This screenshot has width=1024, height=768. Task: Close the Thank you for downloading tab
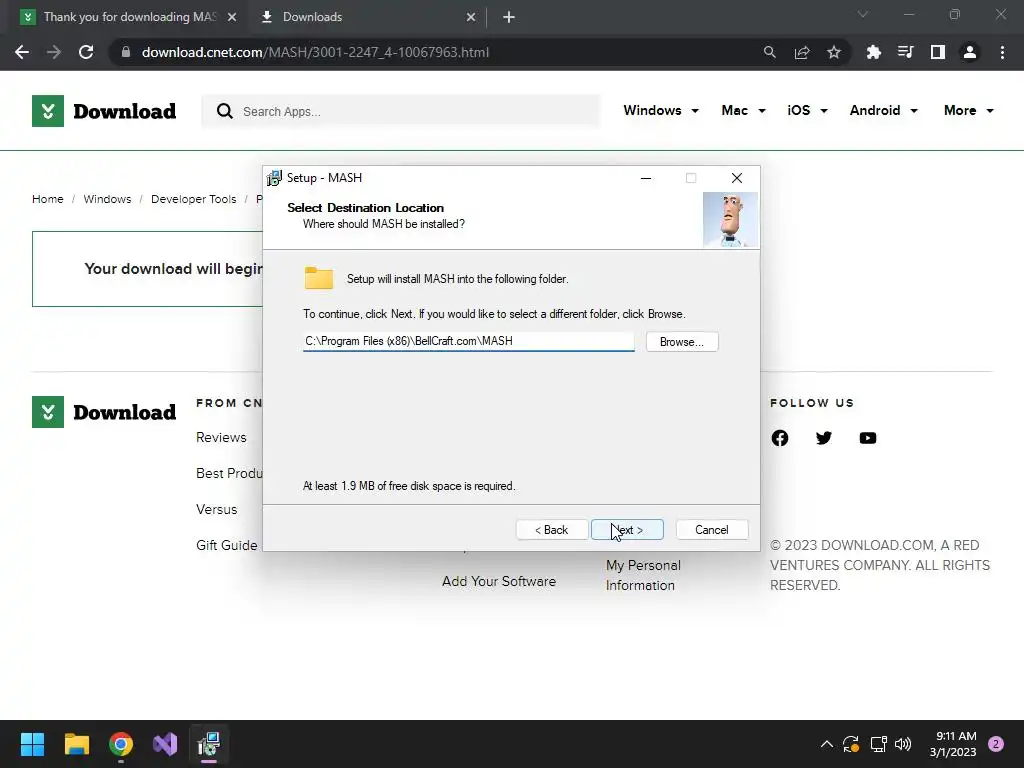click(232, 17)
